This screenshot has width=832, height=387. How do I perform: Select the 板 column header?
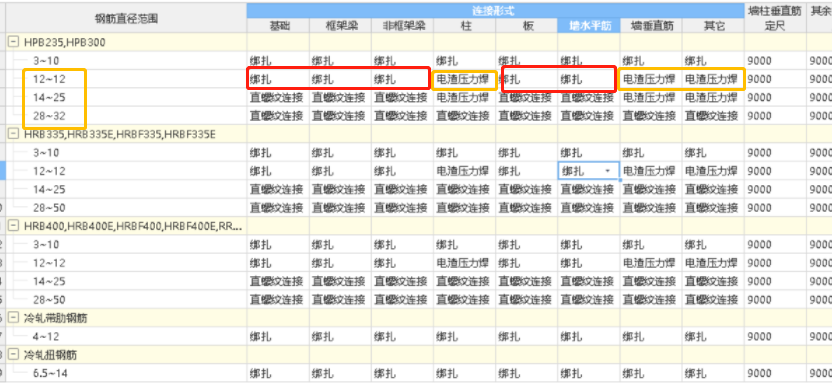click(x=526, y=25)
